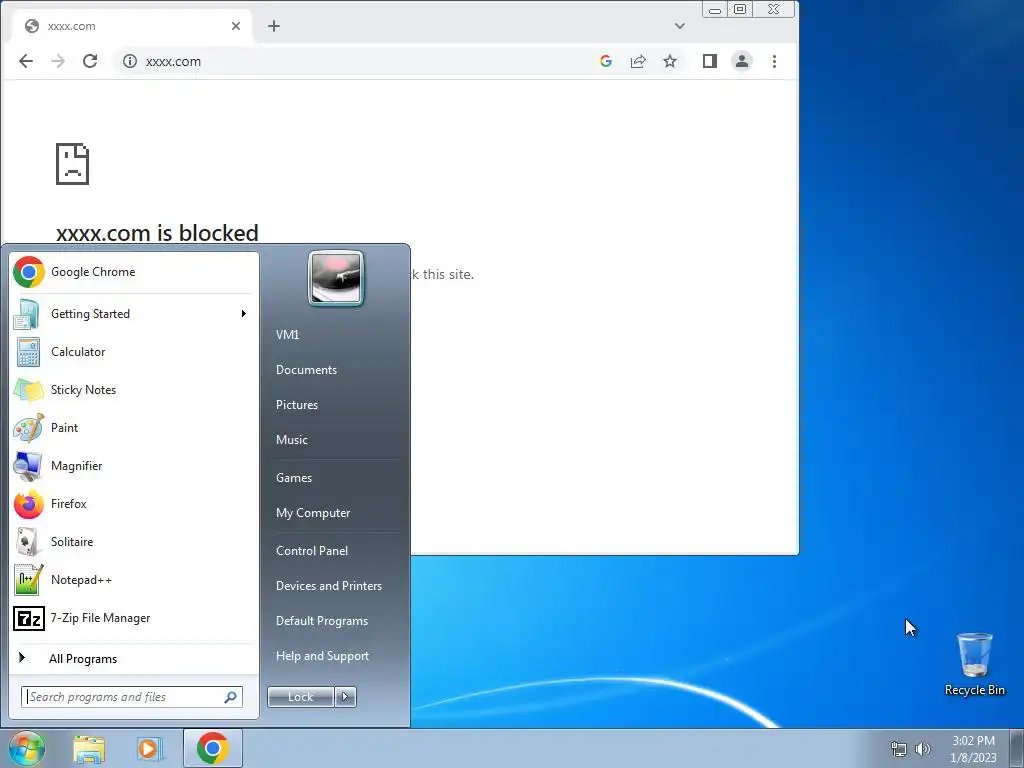Open Windows Media Player from taskbar
Image resolution: width=1024 pixels, height=768 pixels.
click(x=150, y=749)
